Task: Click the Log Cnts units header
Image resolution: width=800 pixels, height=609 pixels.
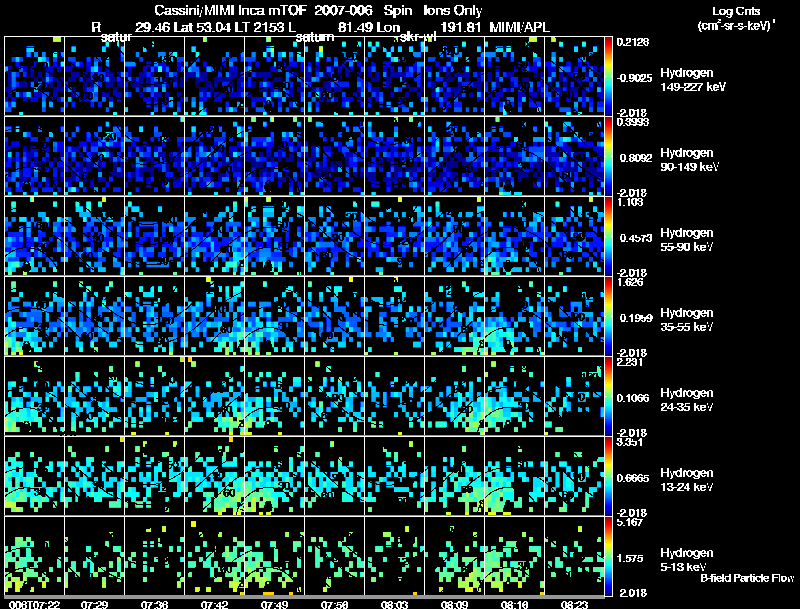Action: pos(736,18)
